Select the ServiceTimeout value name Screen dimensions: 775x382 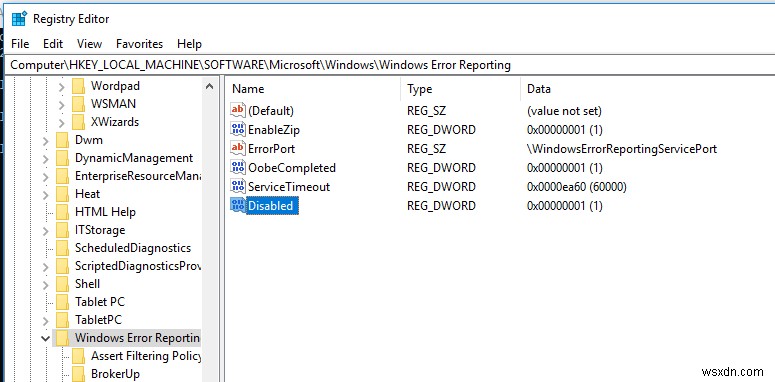289,187
